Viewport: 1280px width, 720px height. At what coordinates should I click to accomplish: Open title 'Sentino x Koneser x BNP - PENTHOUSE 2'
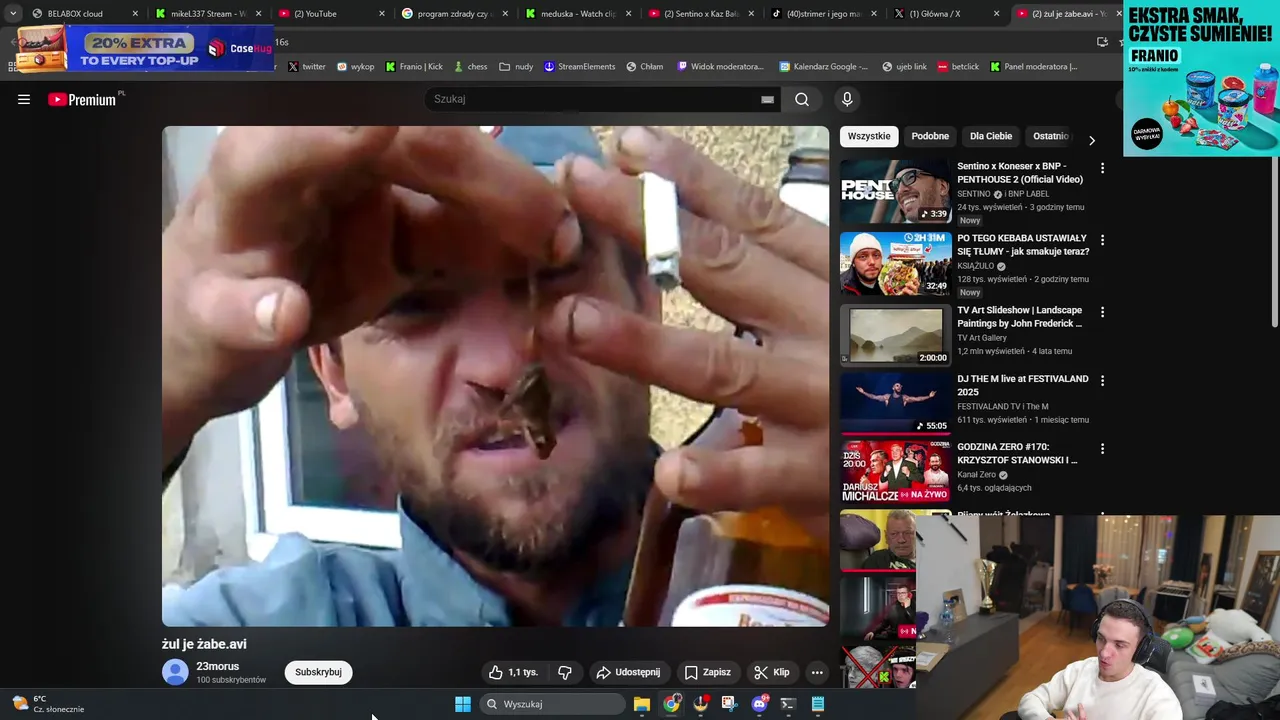1020,173
